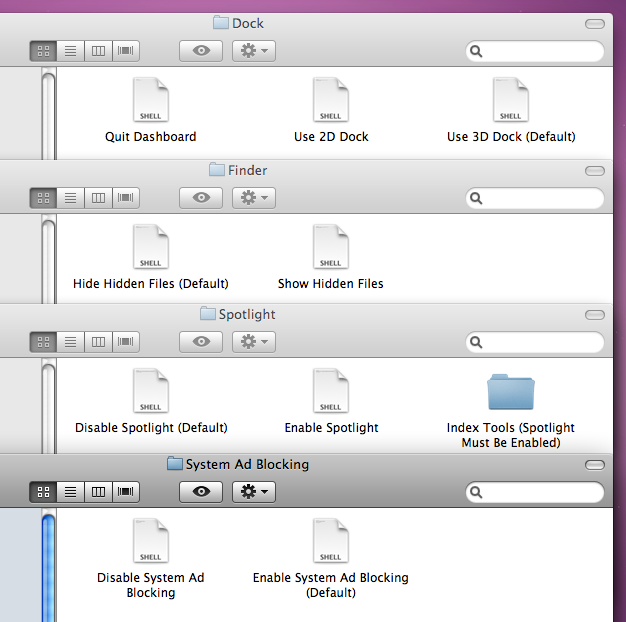626x622 pixels.
Task: Click the System Ad Blocking folder title icon
Action: pyautogui.click(x=174, y=464)
